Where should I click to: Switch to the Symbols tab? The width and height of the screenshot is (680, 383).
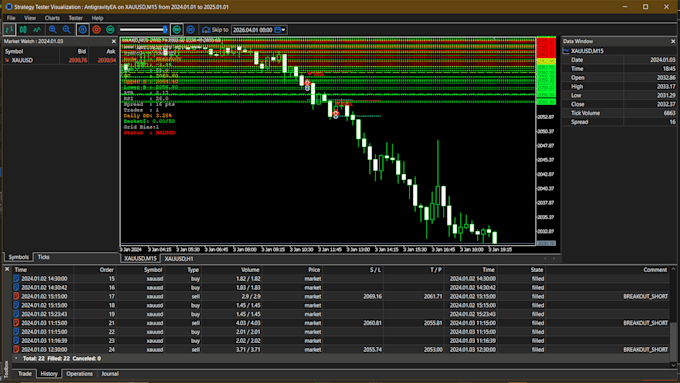click(19, 257)
